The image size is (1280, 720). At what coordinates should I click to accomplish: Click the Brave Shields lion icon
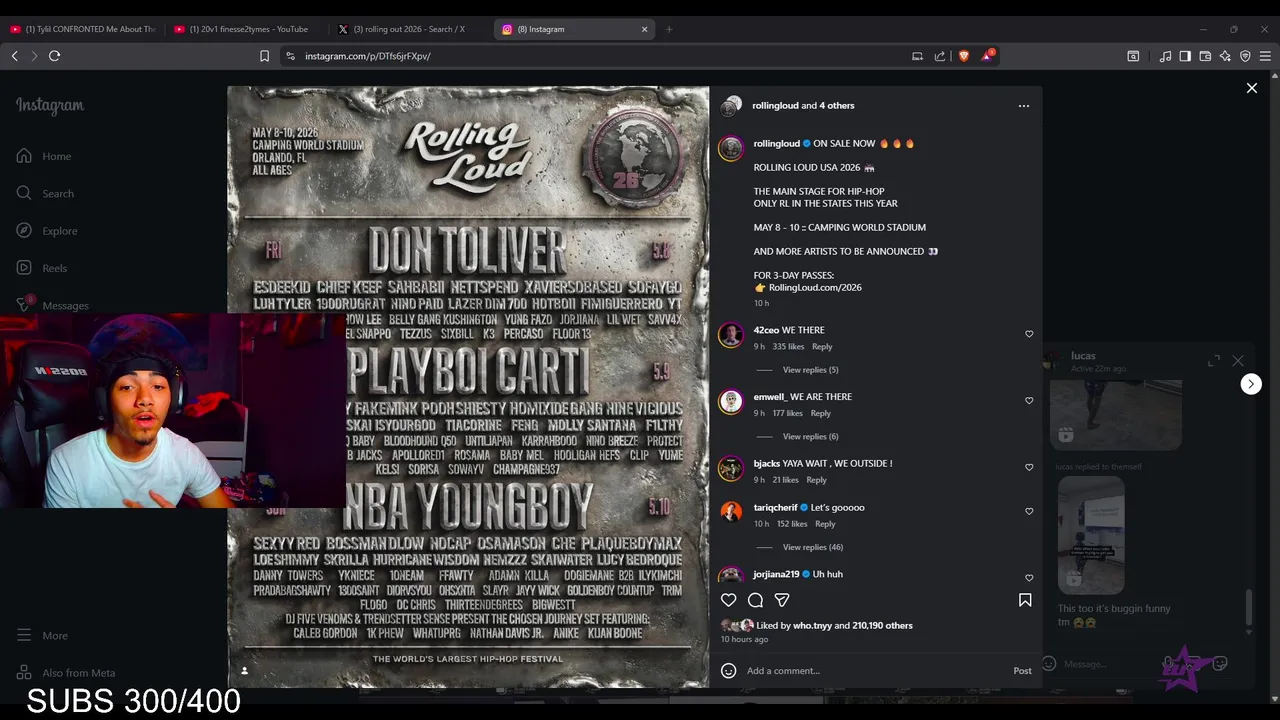point(964,56)
